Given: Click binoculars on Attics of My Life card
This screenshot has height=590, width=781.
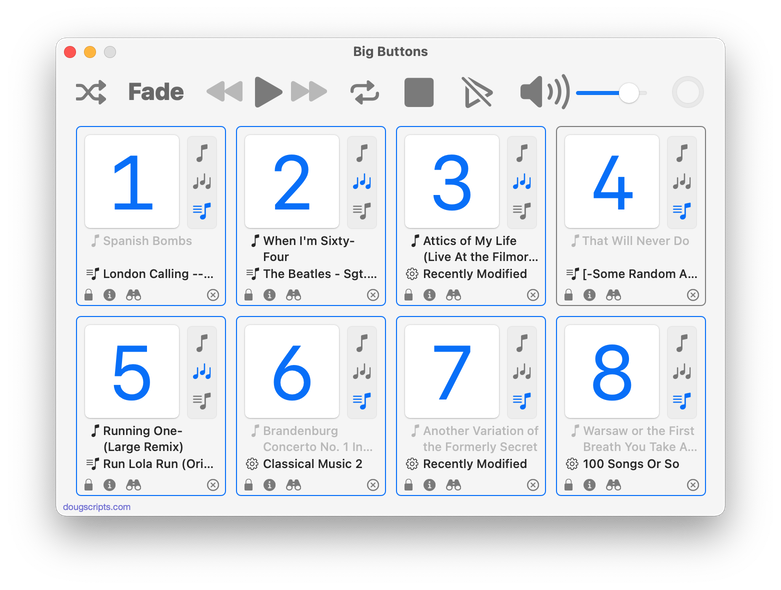Looking at the screenshot, I should coord(453,295).
